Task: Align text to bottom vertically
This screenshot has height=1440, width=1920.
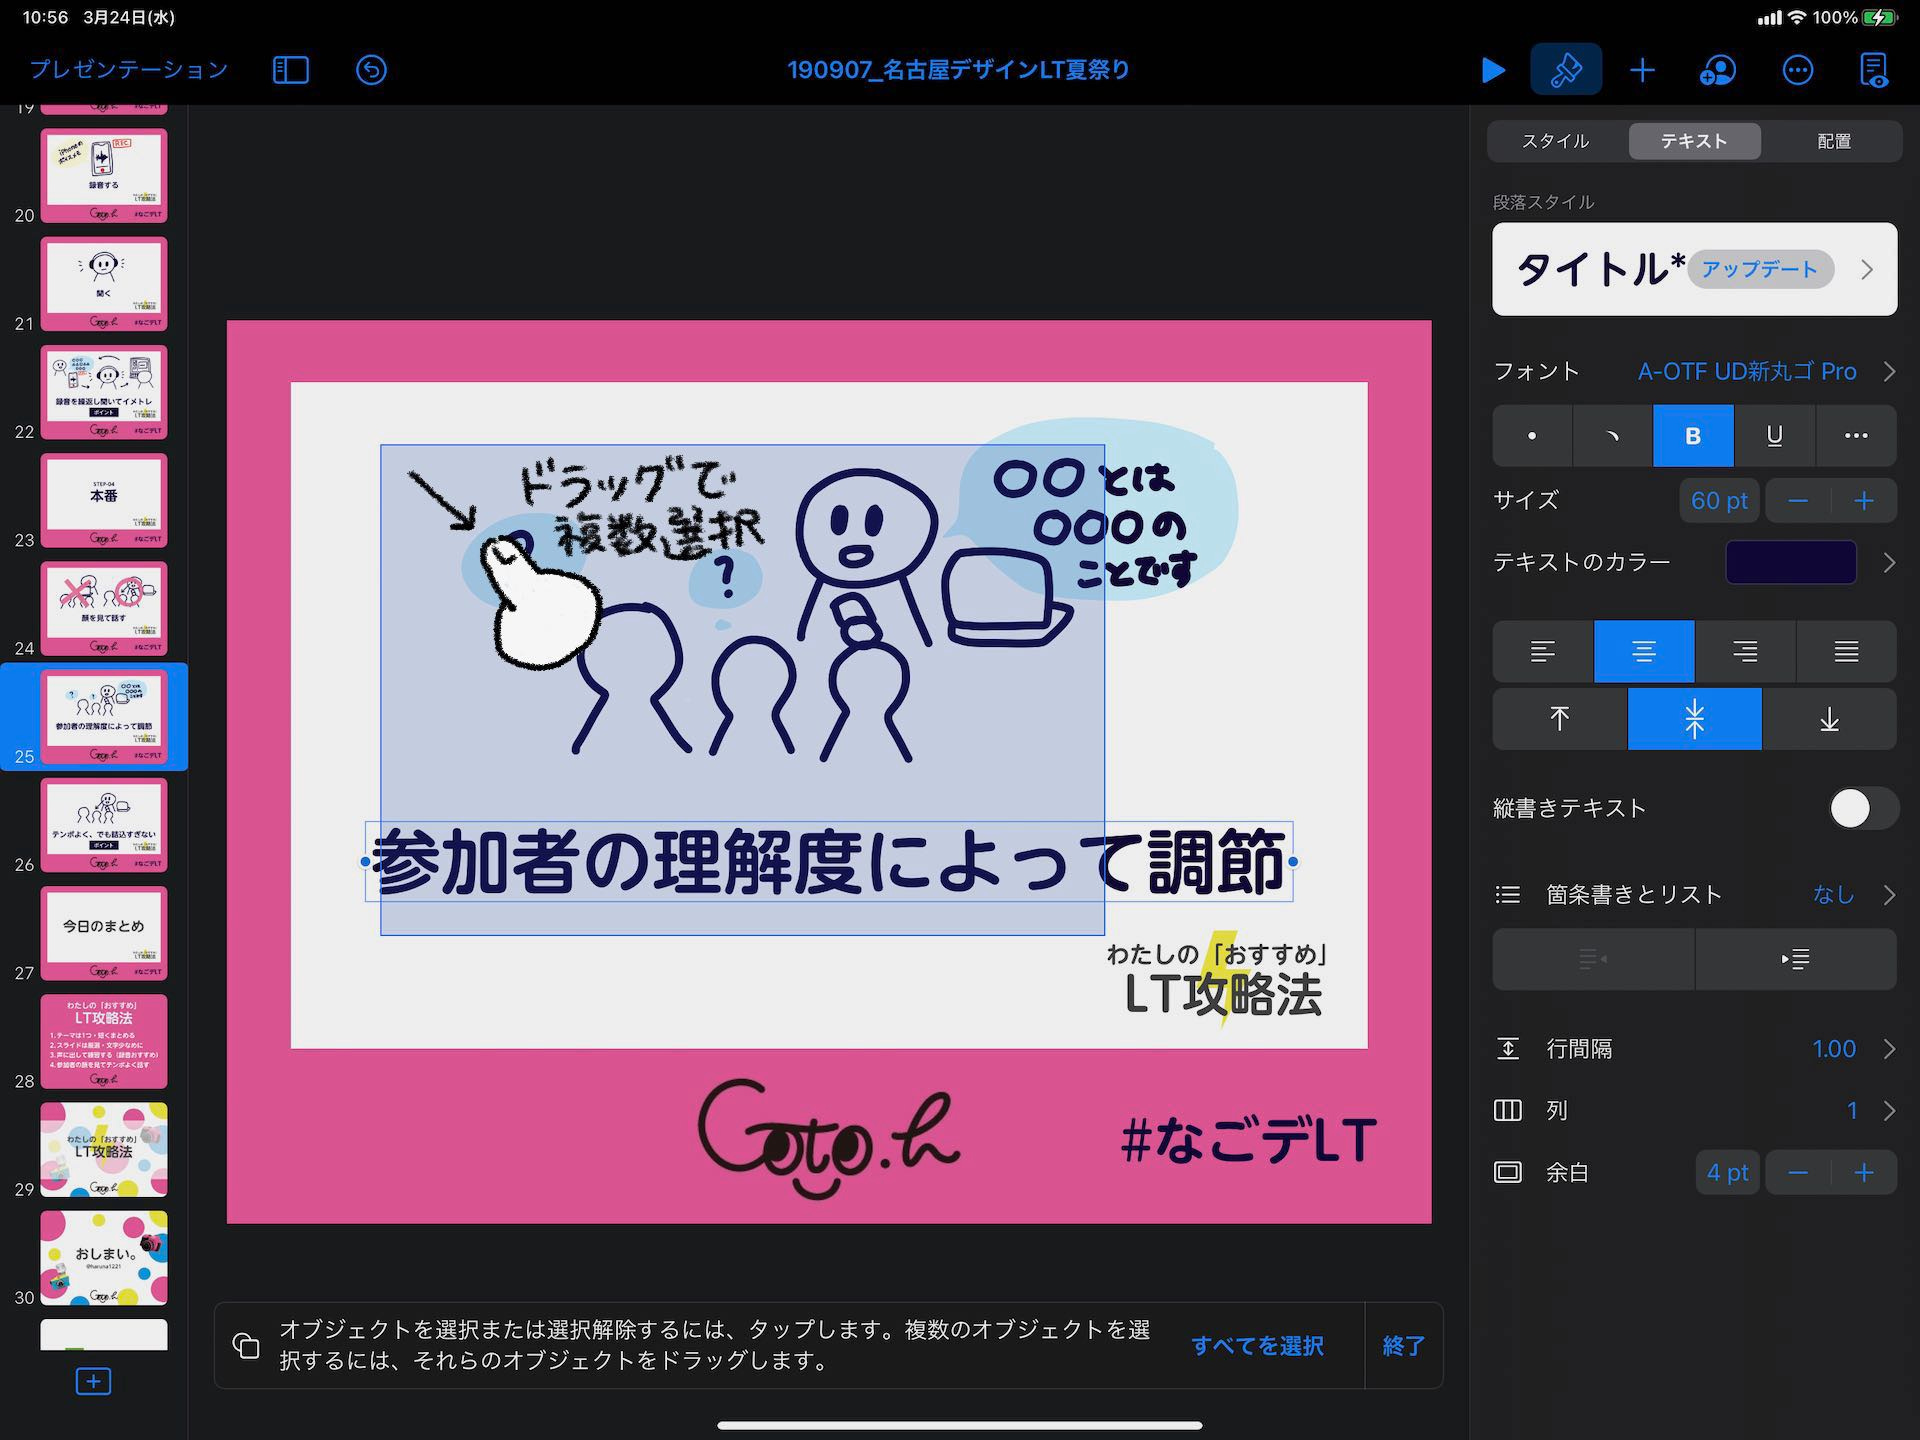Action: click(1829, 719)
